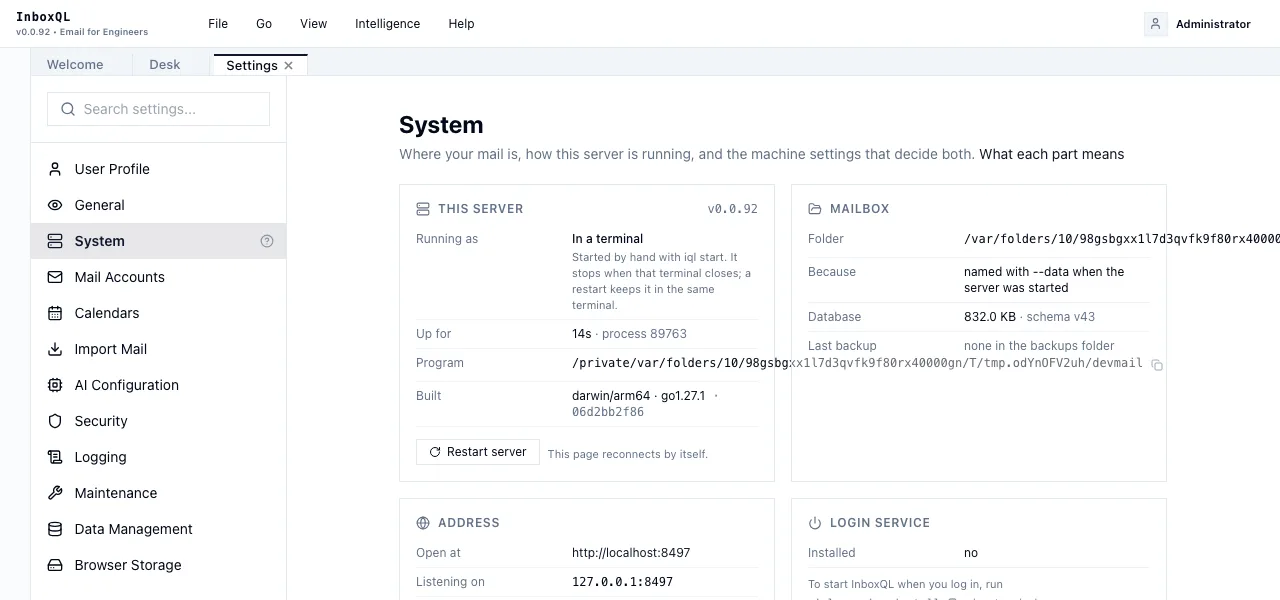Click the Import Mail download icon
The height and width of the screenshot is (600, 1280).
(55, 349)
